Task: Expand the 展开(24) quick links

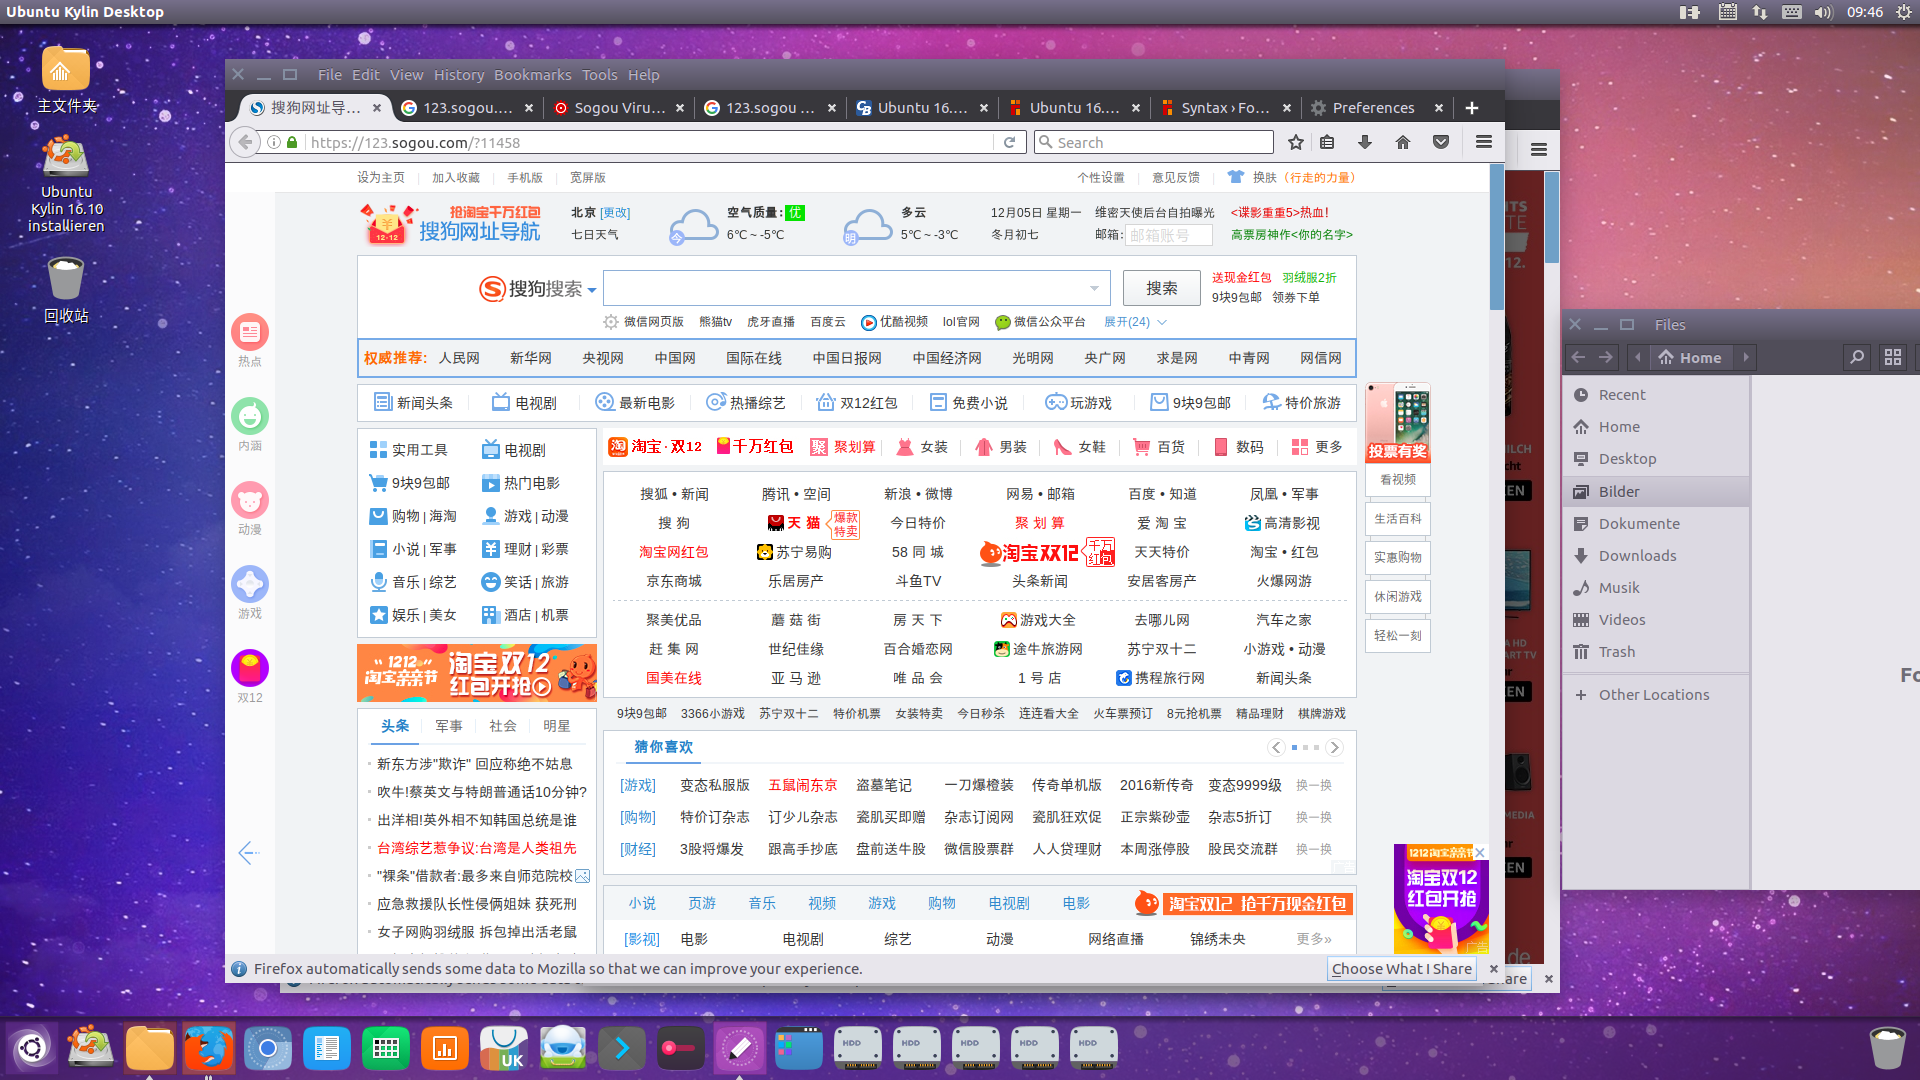Action: tap(1135, 322)
